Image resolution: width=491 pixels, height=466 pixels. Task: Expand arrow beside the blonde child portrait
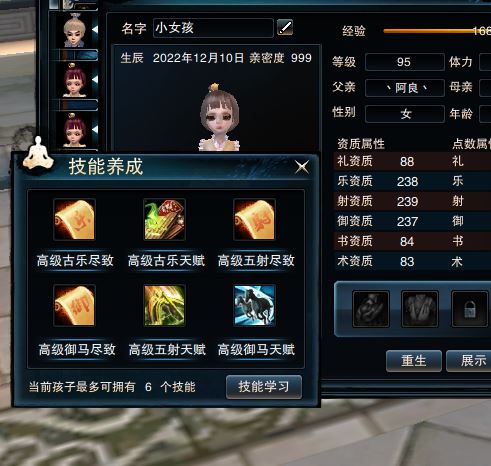pyautogui.click(x=95, y=29)
